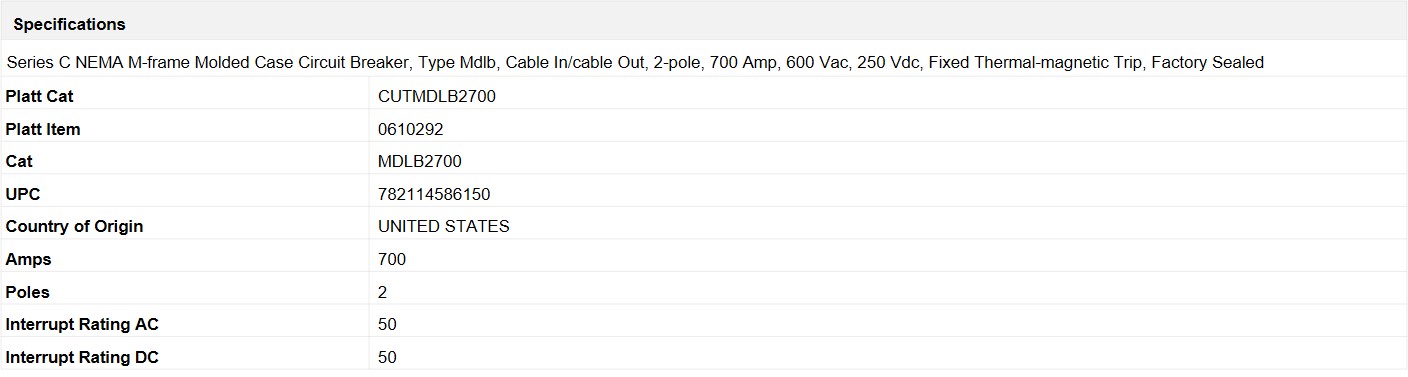This screenshot has width=1408, height=377.
Task: Click the Interrupt Rating AC label
Action: point(82,324)
